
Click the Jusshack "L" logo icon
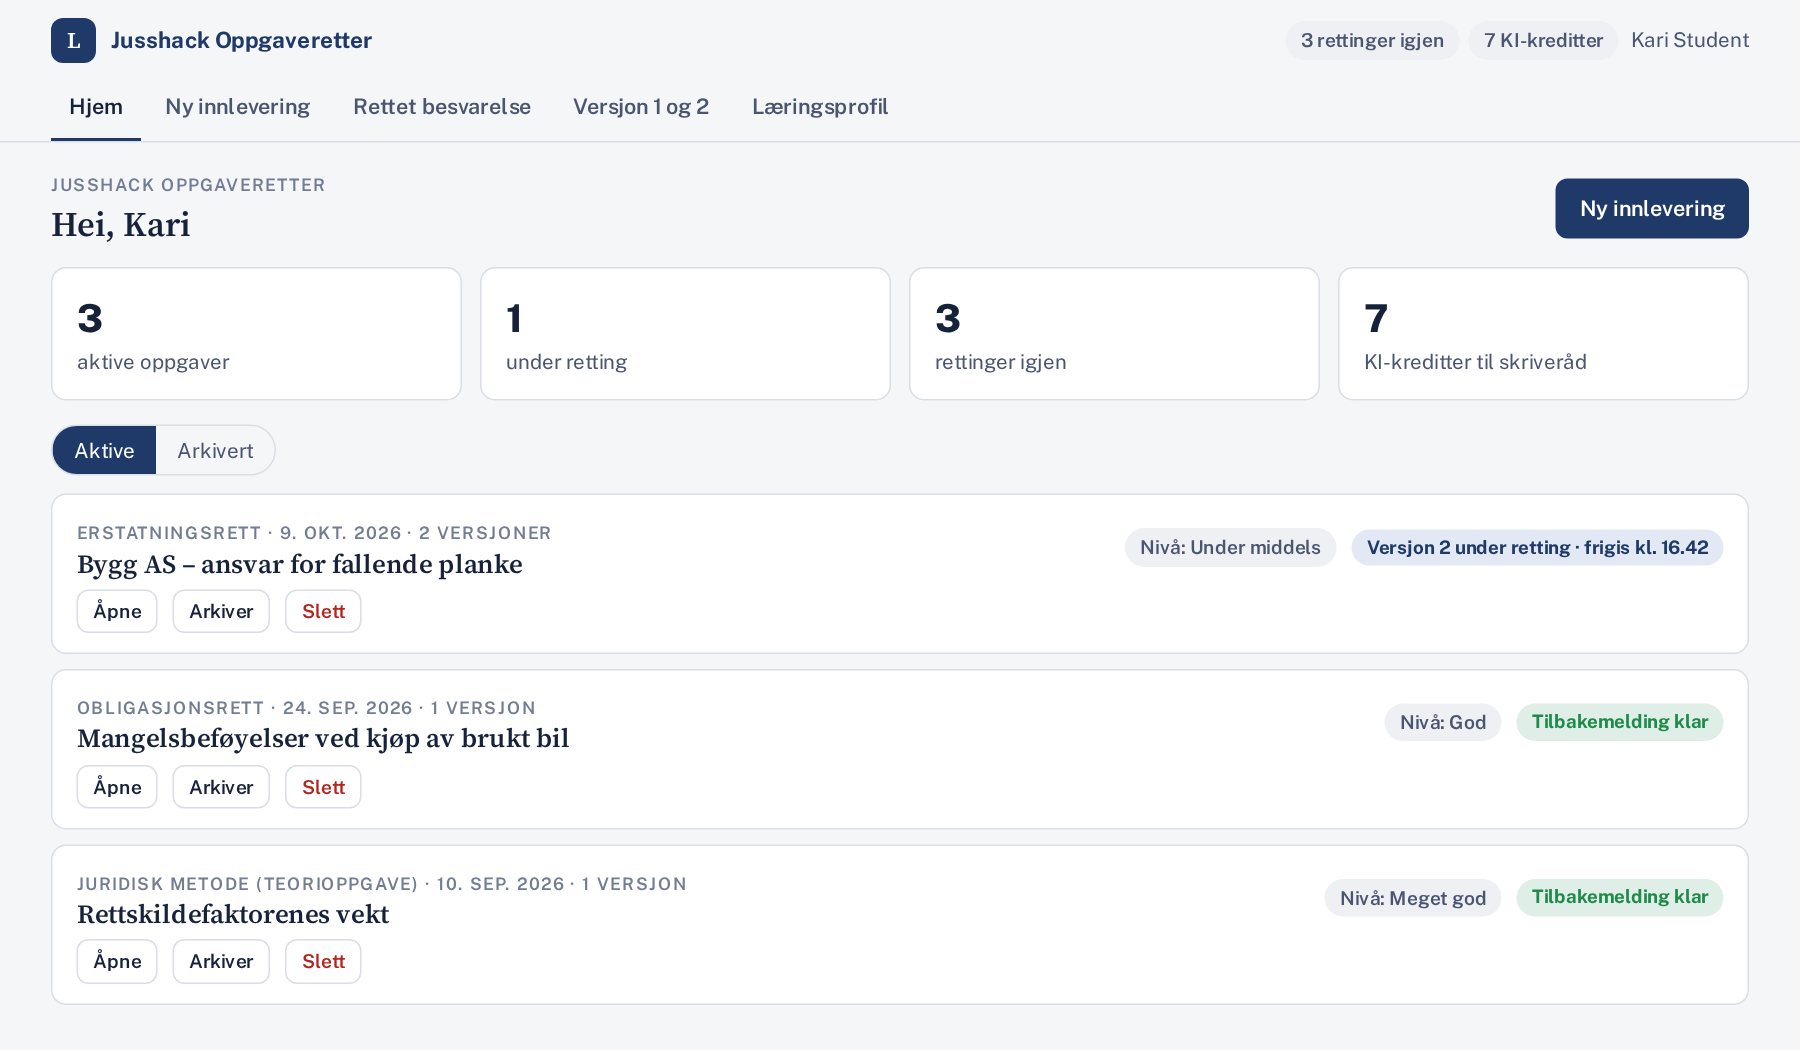point(73,40)
